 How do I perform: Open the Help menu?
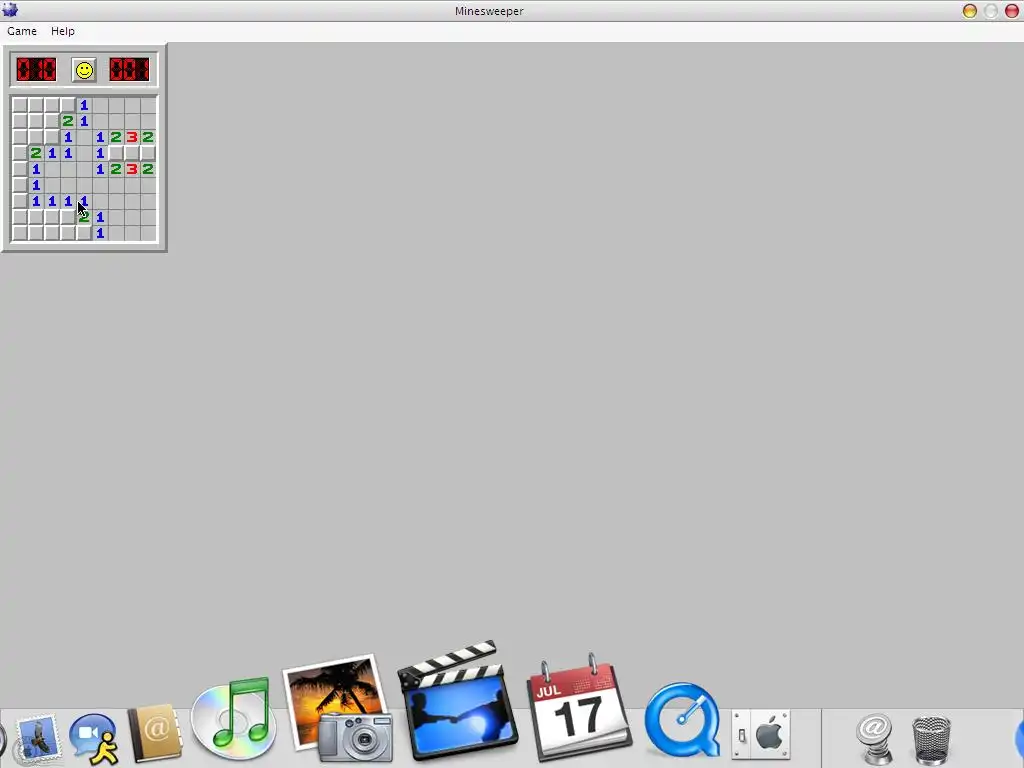[63, 31]
